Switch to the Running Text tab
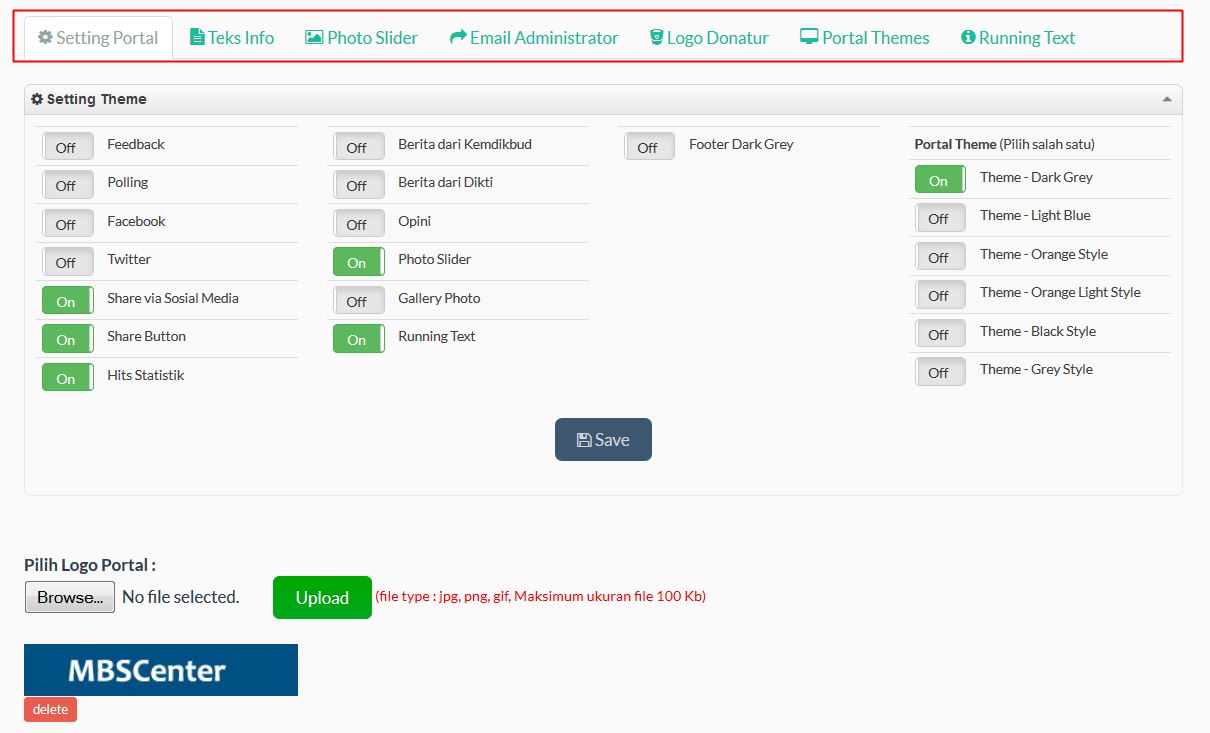The height and width of the screenshot is (733, 1210). coord(1018,38)
